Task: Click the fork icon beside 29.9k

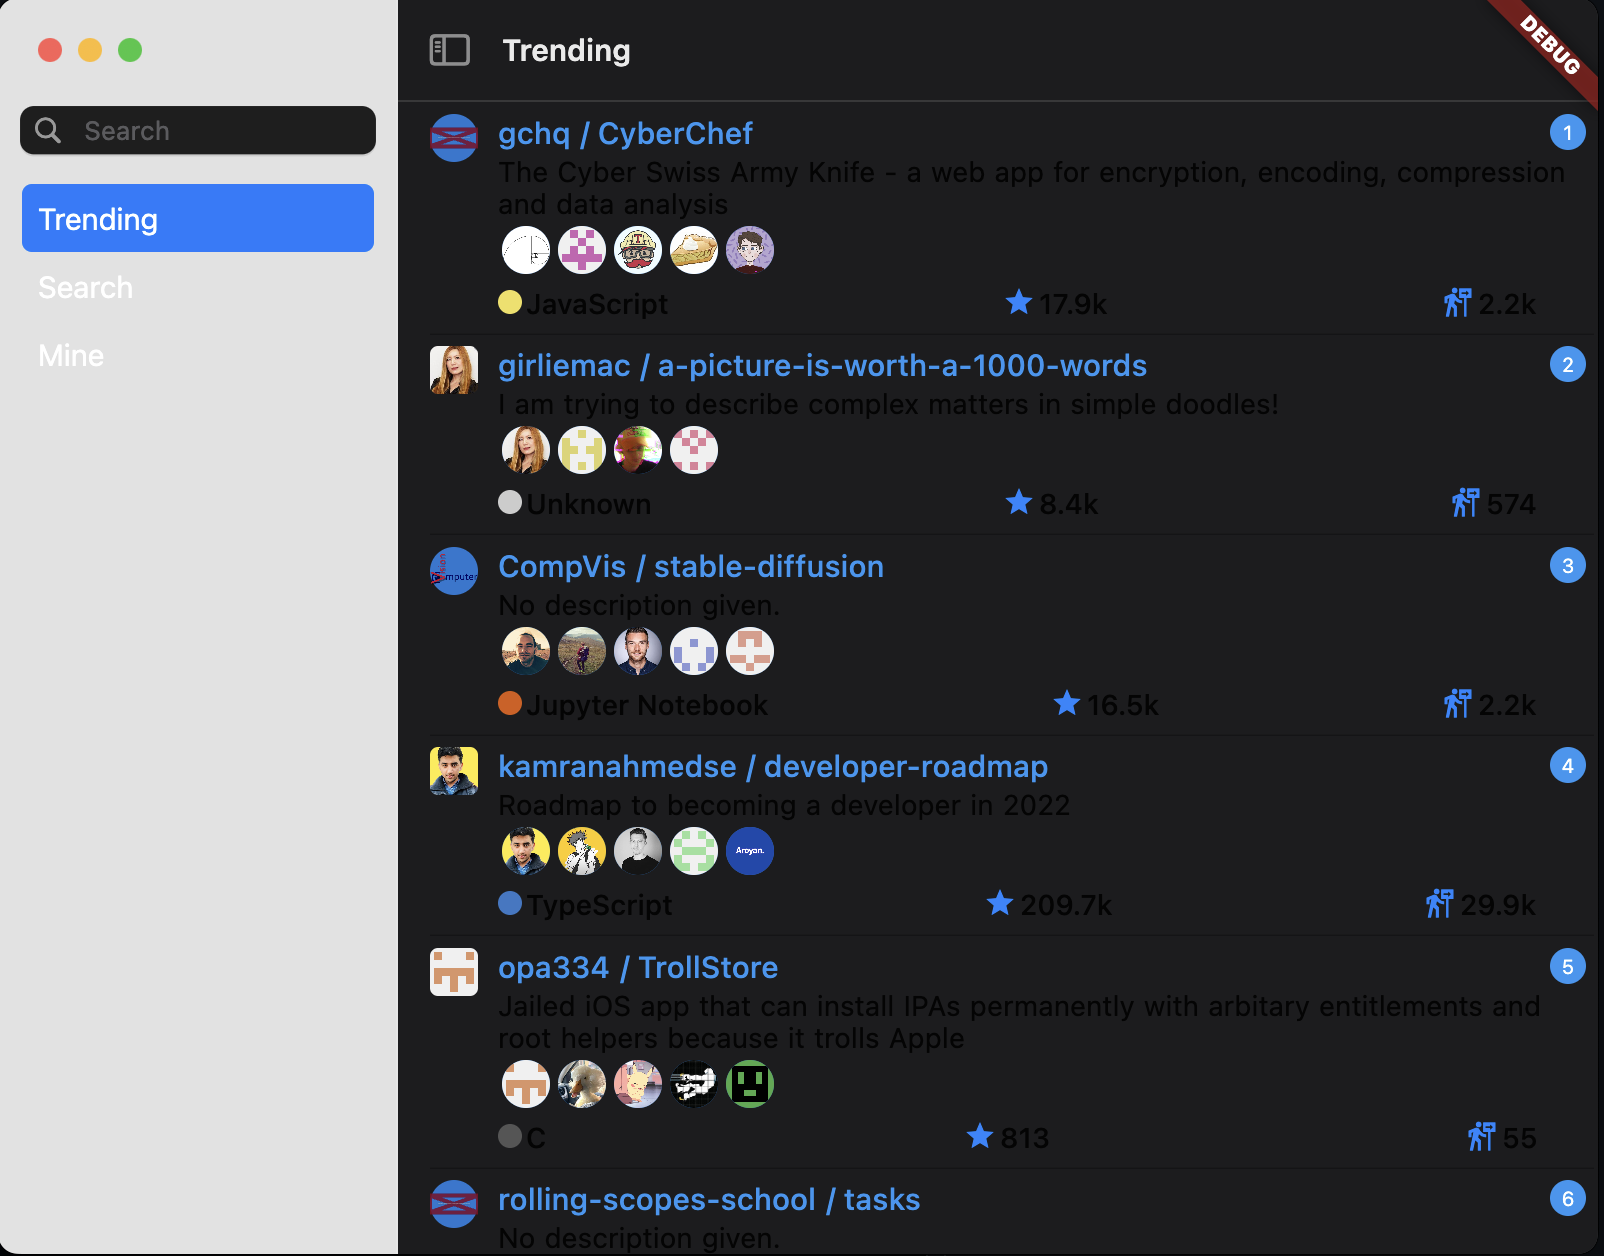Action: pos(1440,903)
